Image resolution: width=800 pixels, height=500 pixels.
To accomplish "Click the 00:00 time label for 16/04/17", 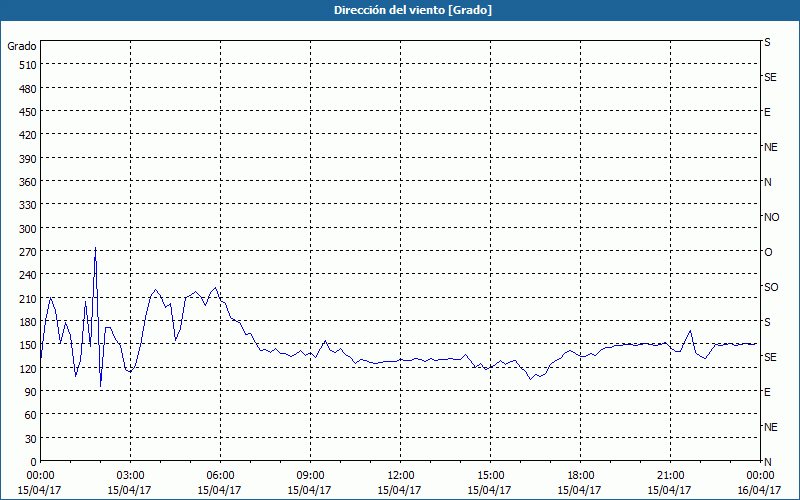I will (760, 476).
